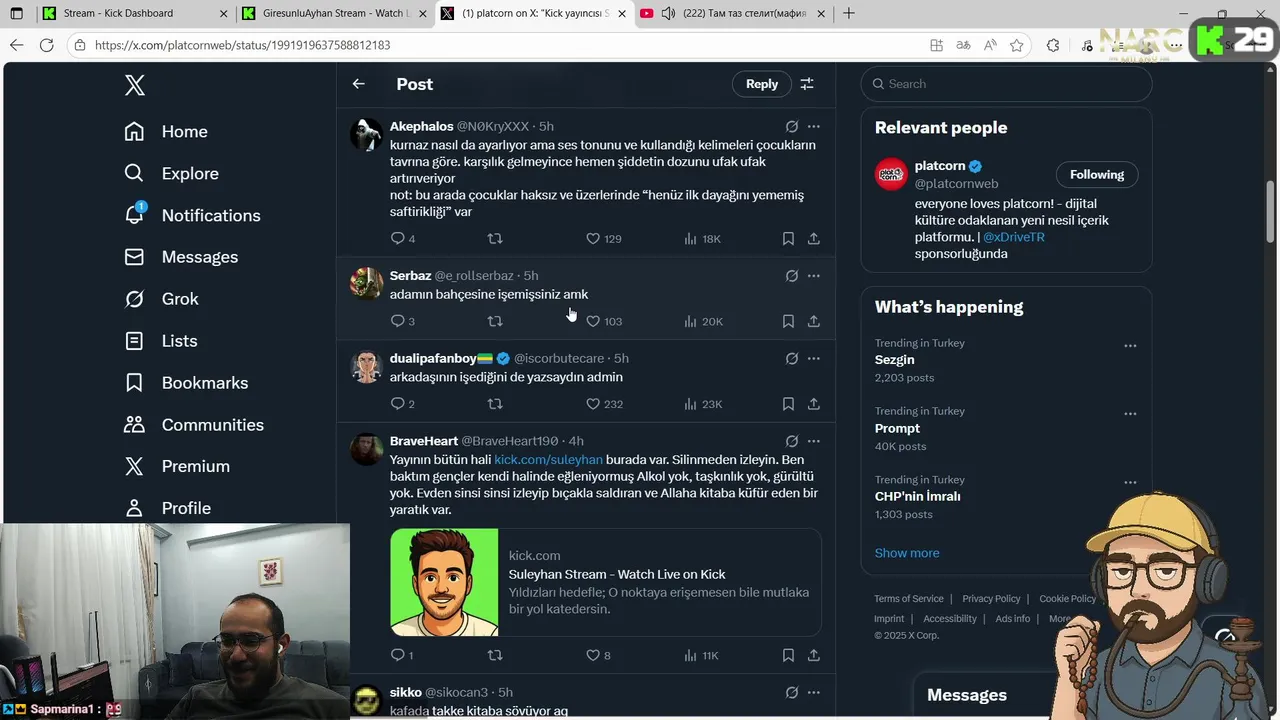Open more menu on sikko reply
1280x720 pixels.
[x=814, y=693]
